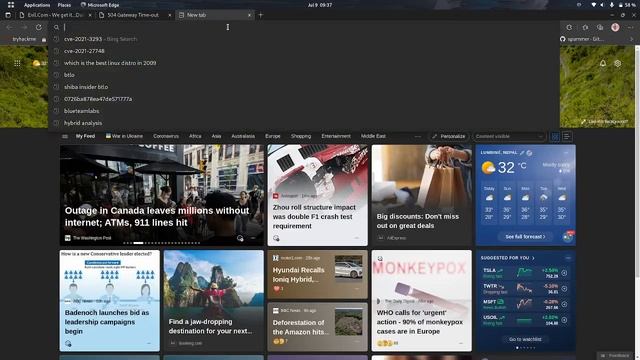
Task: Open a new tab with the plus button
Action: [261, 15]
